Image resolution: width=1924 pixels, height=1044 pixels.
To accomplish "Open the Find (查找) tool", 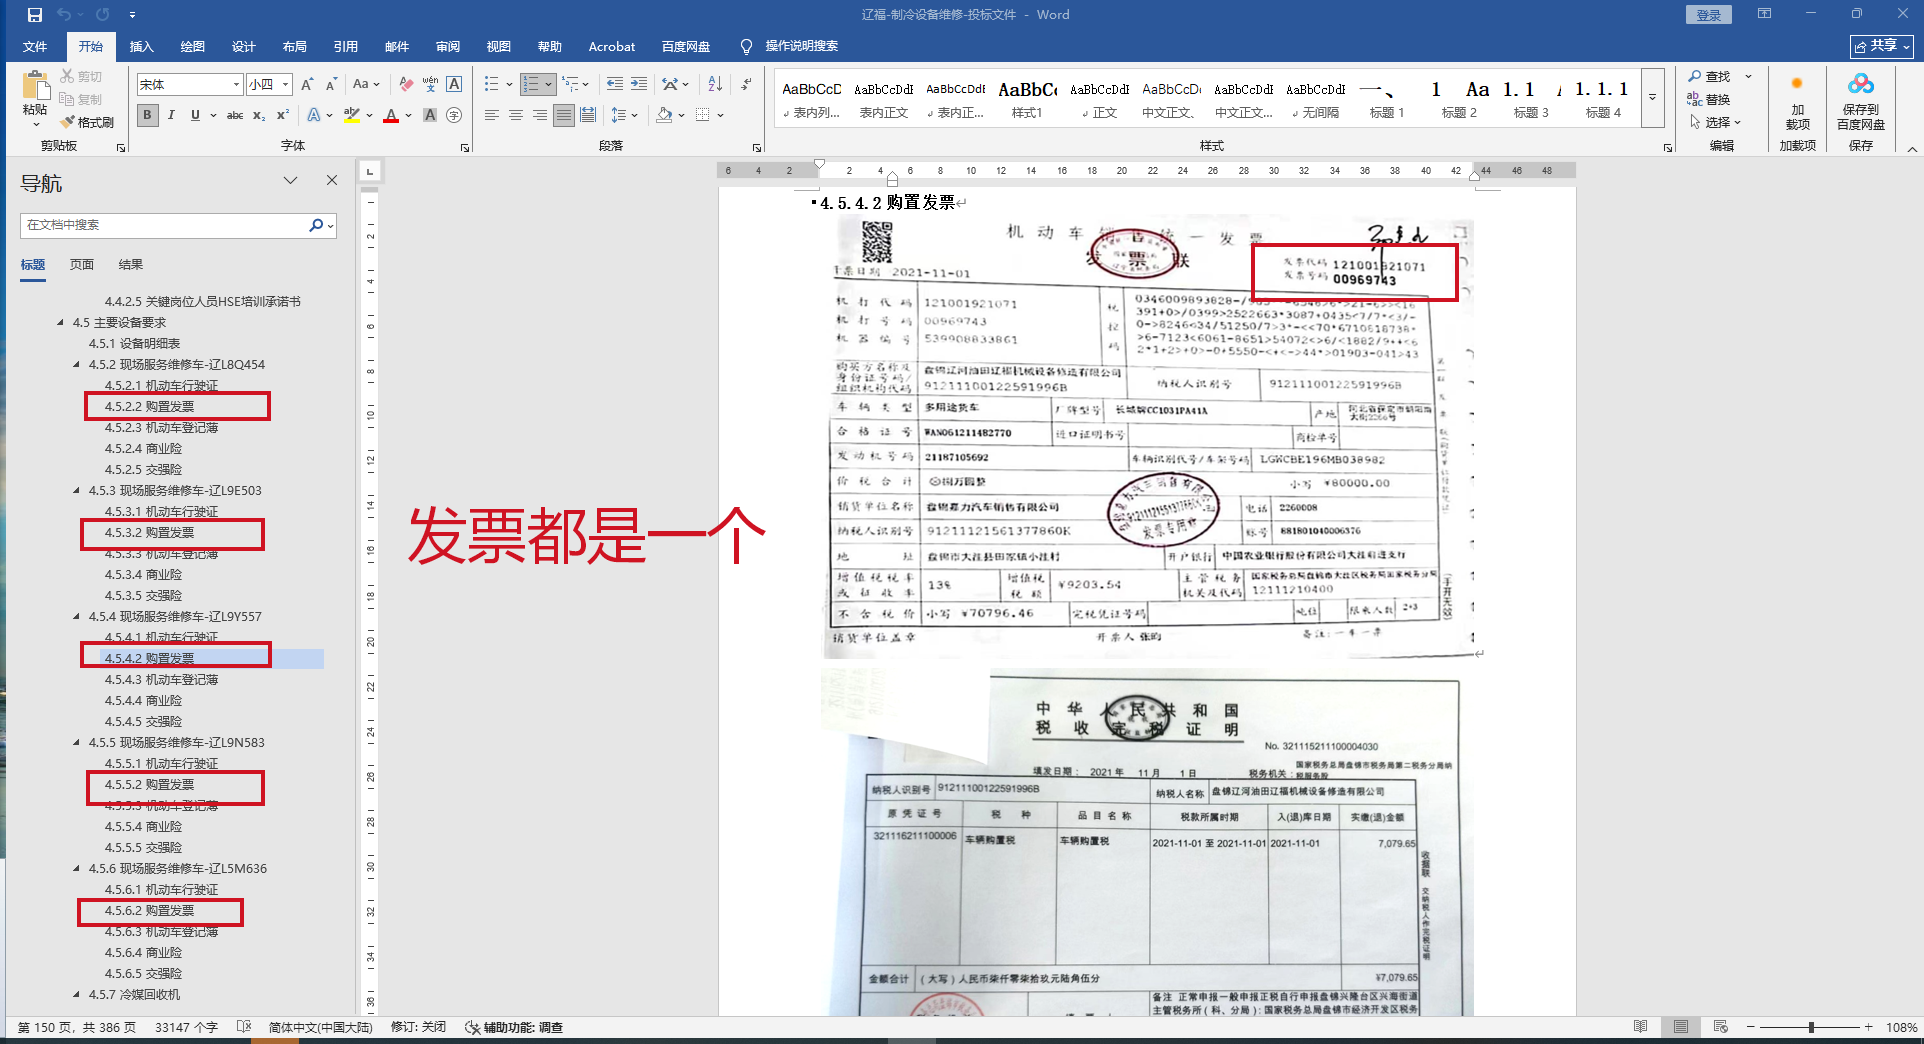I will pyautogui.click(x=1709, y=77).
